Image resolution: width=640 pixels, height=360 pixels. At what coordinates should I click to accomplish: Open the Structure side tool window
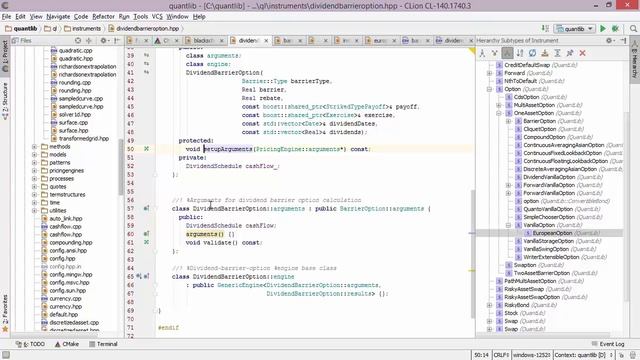(x=5, y=101)
